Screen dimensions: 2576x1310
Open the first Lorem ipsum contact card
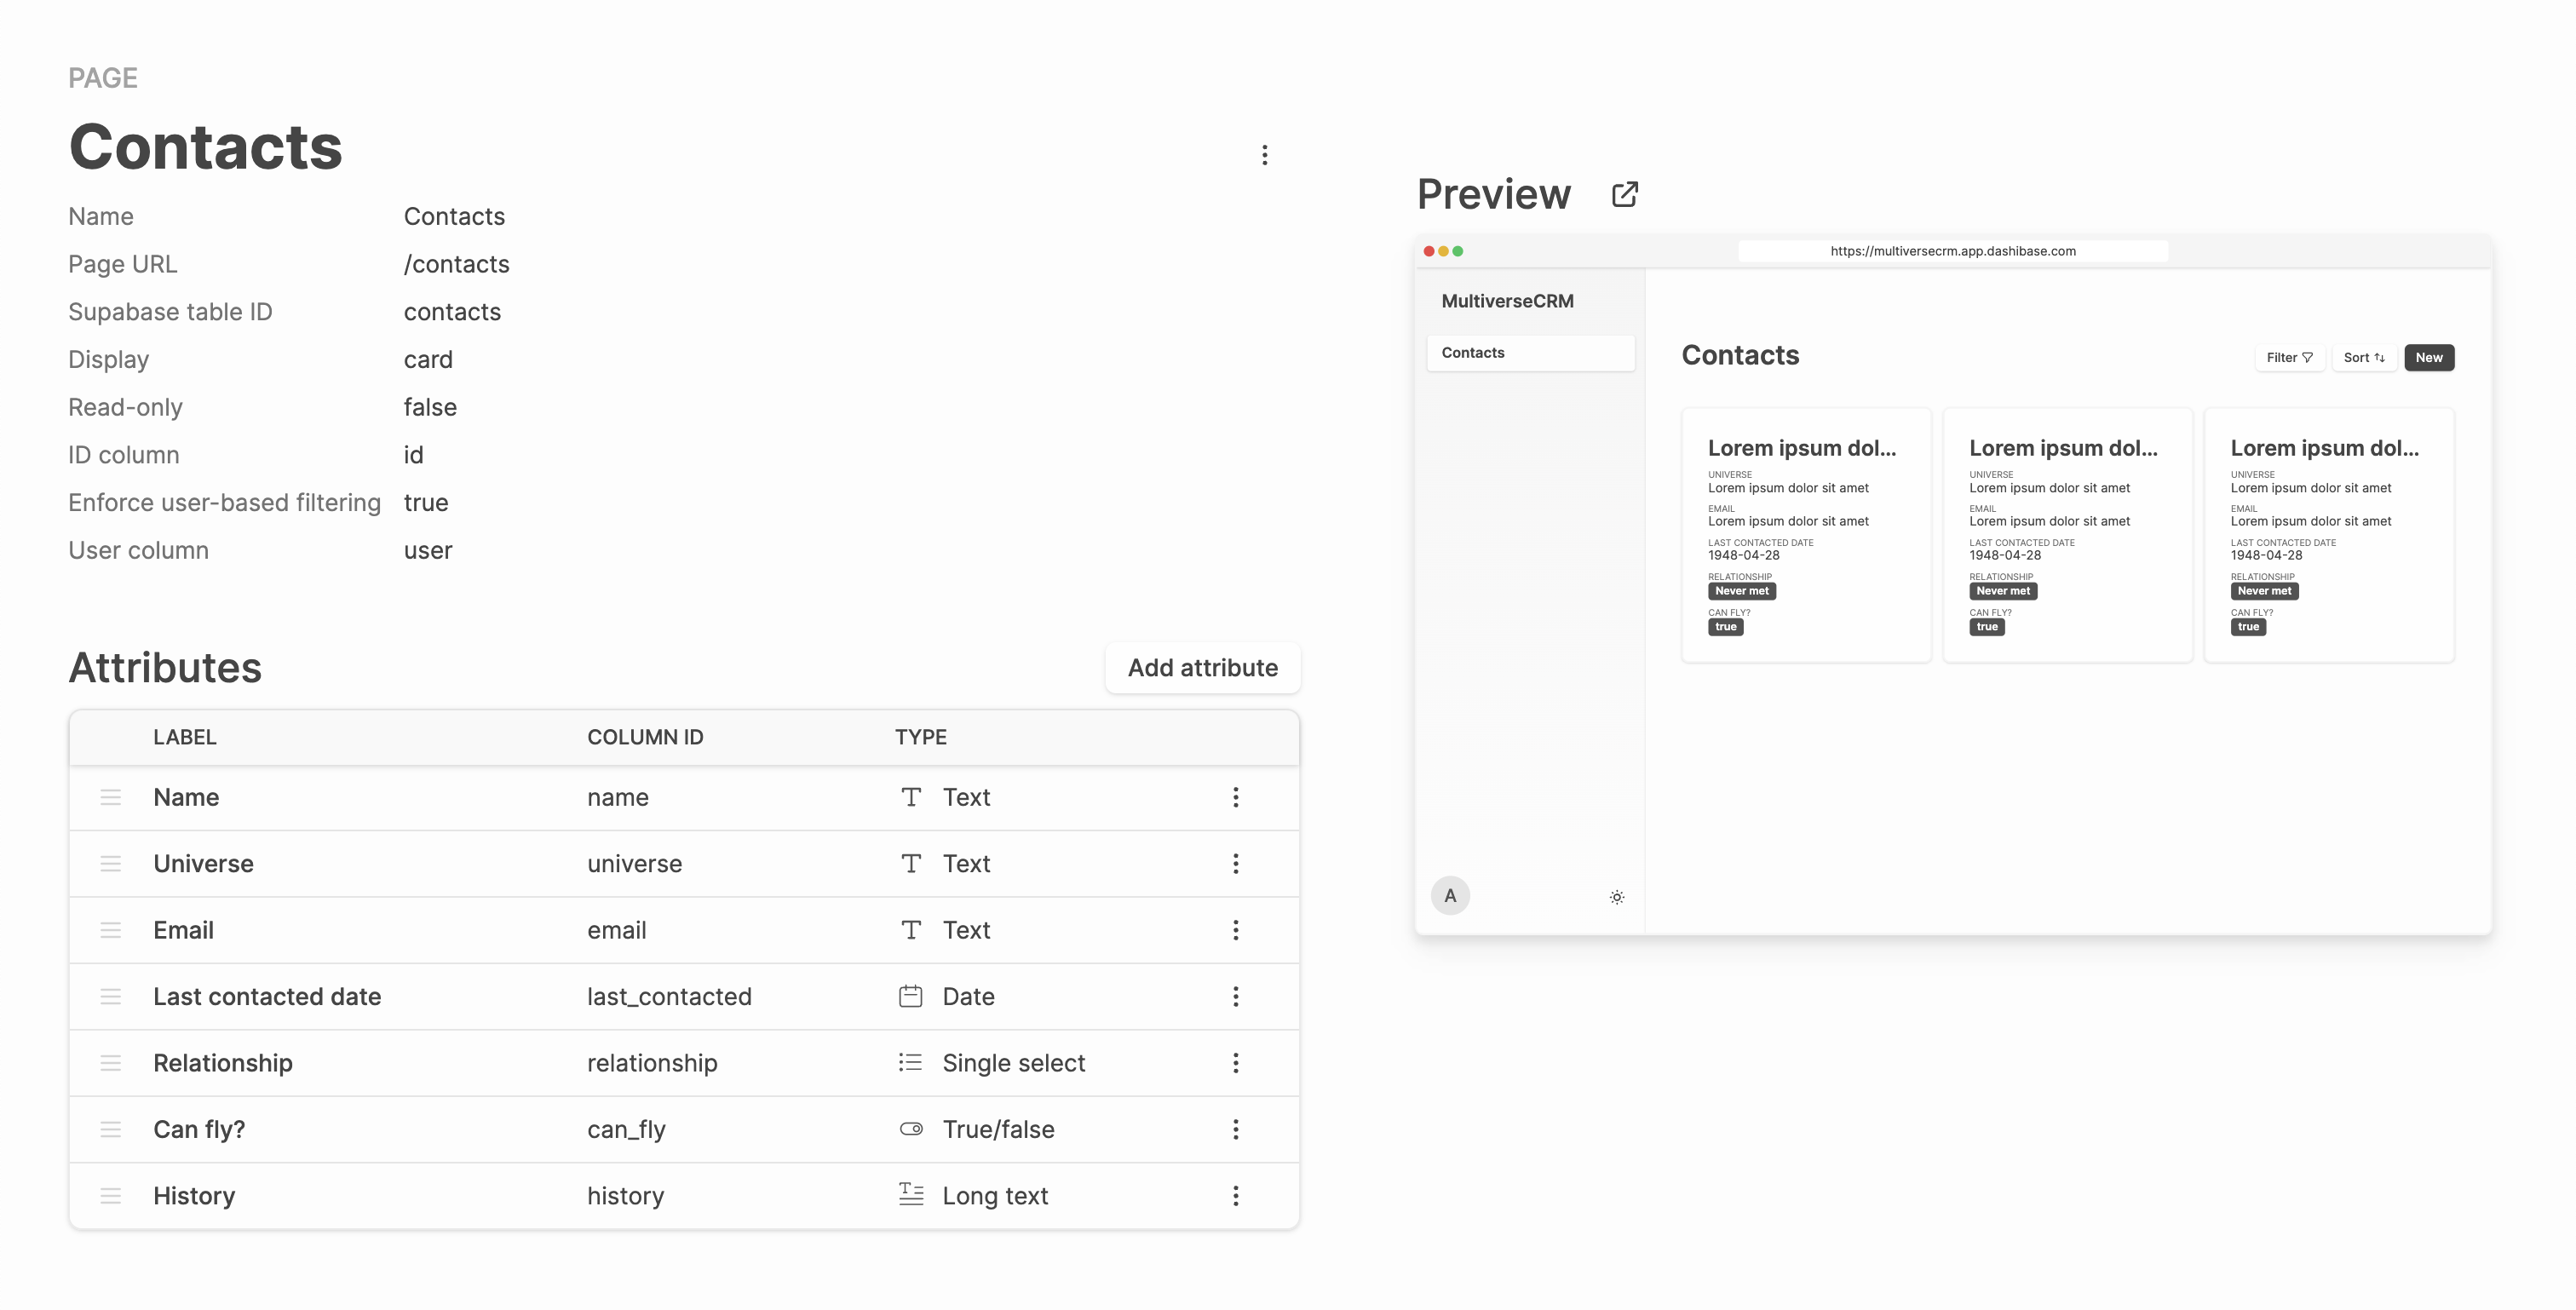pos(1806,535)
